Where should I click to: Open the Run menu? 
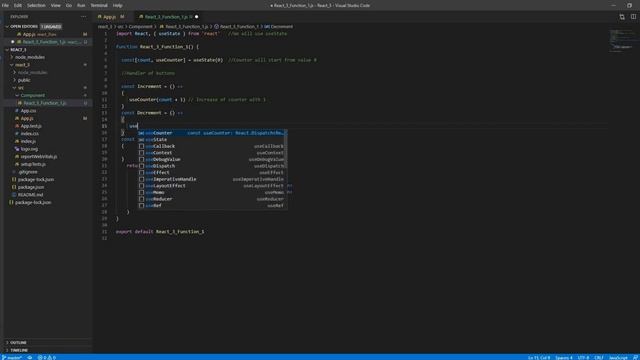pyautogui.click(x=81, y=5)
